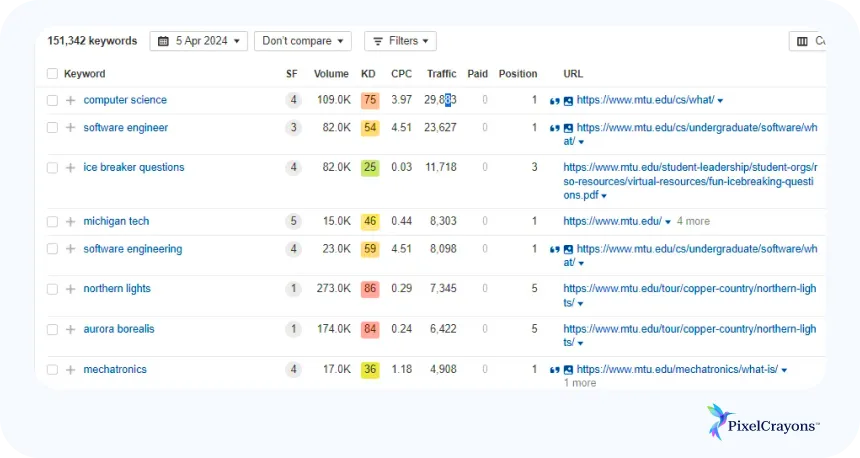
Task: Click the traffic value 23,627
Action: [440, 127]
